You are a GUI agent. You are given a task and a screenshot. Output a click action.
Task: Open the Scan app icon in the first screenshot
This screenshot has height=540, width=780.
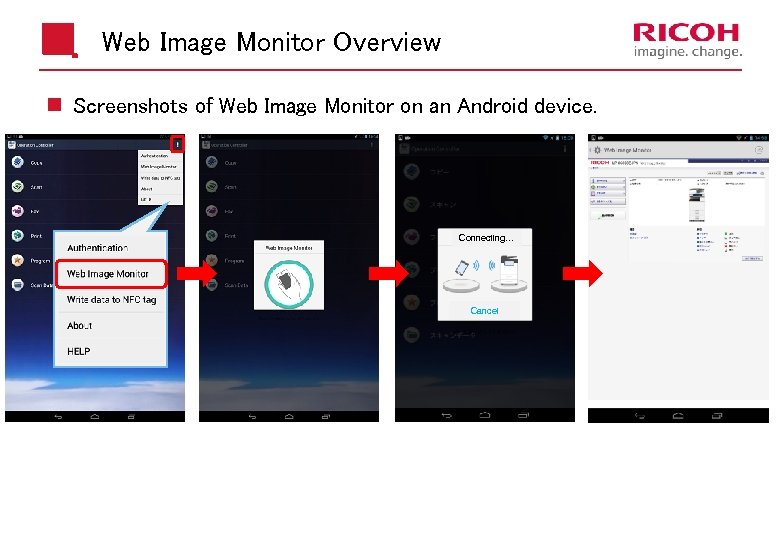pyautogui.click(x=18, y=186)
